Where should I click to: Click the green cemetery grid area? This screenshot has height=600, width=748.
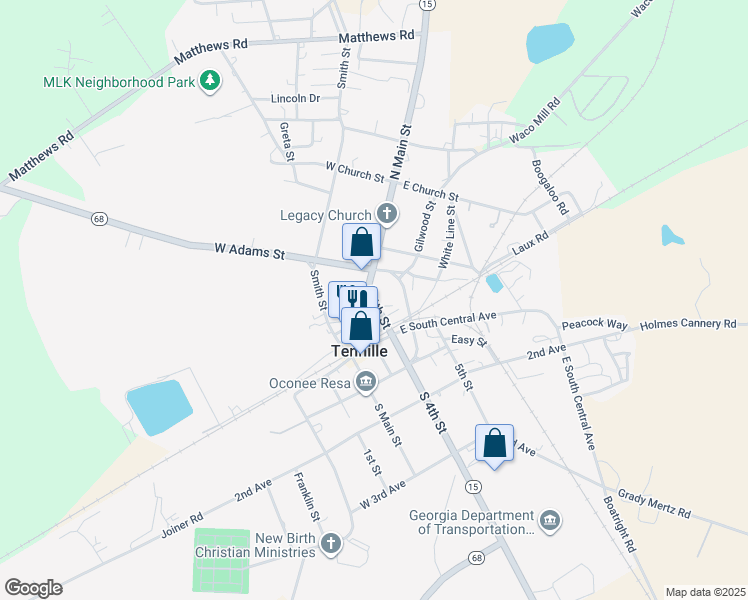point(222,560)
